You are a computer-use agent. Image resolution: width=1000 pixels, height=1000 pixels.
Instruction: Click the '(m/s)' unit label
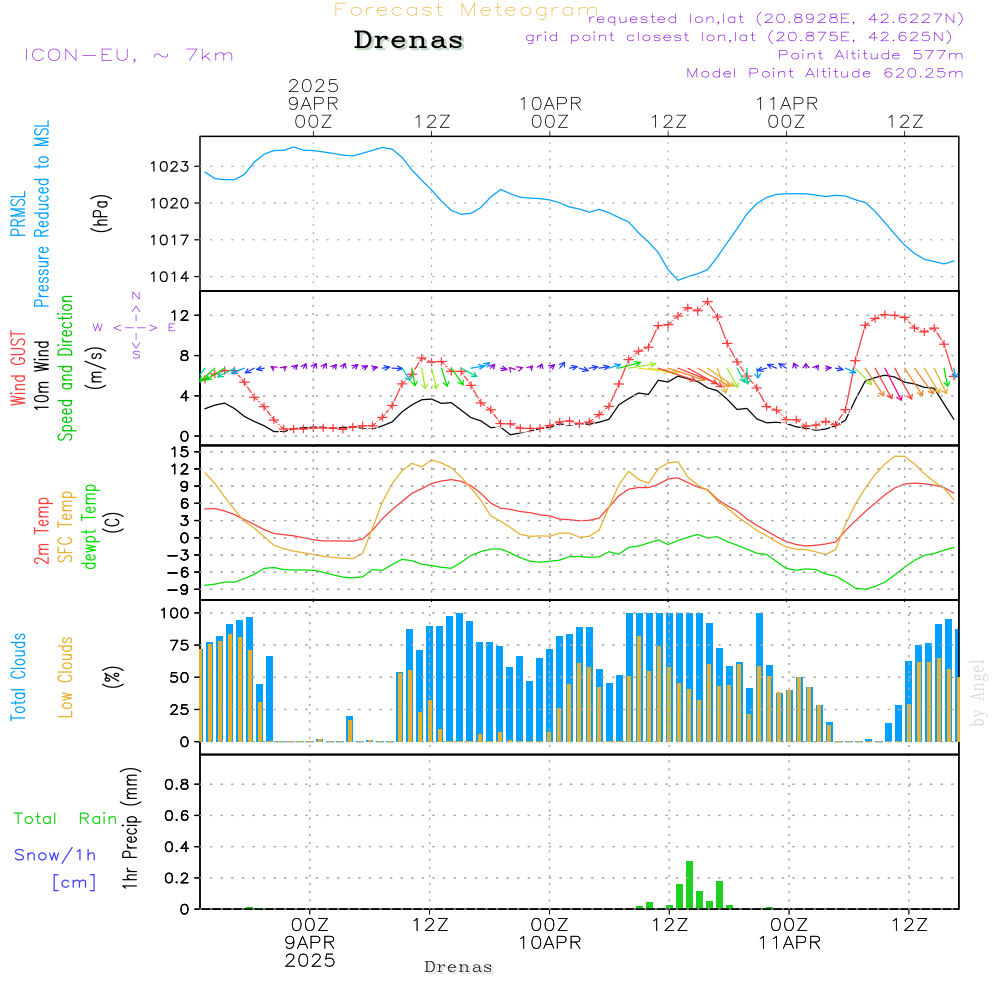(96, 368)
